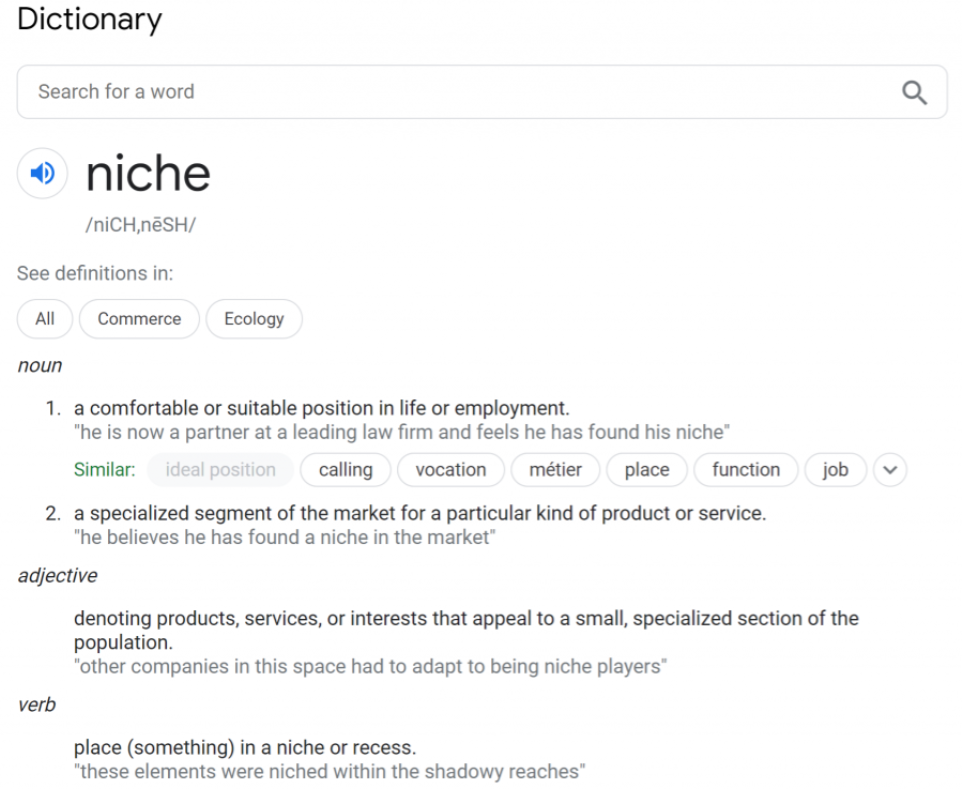Click the magnifying glass search icon
The image size is (962, 789).
tap(914, 93)
